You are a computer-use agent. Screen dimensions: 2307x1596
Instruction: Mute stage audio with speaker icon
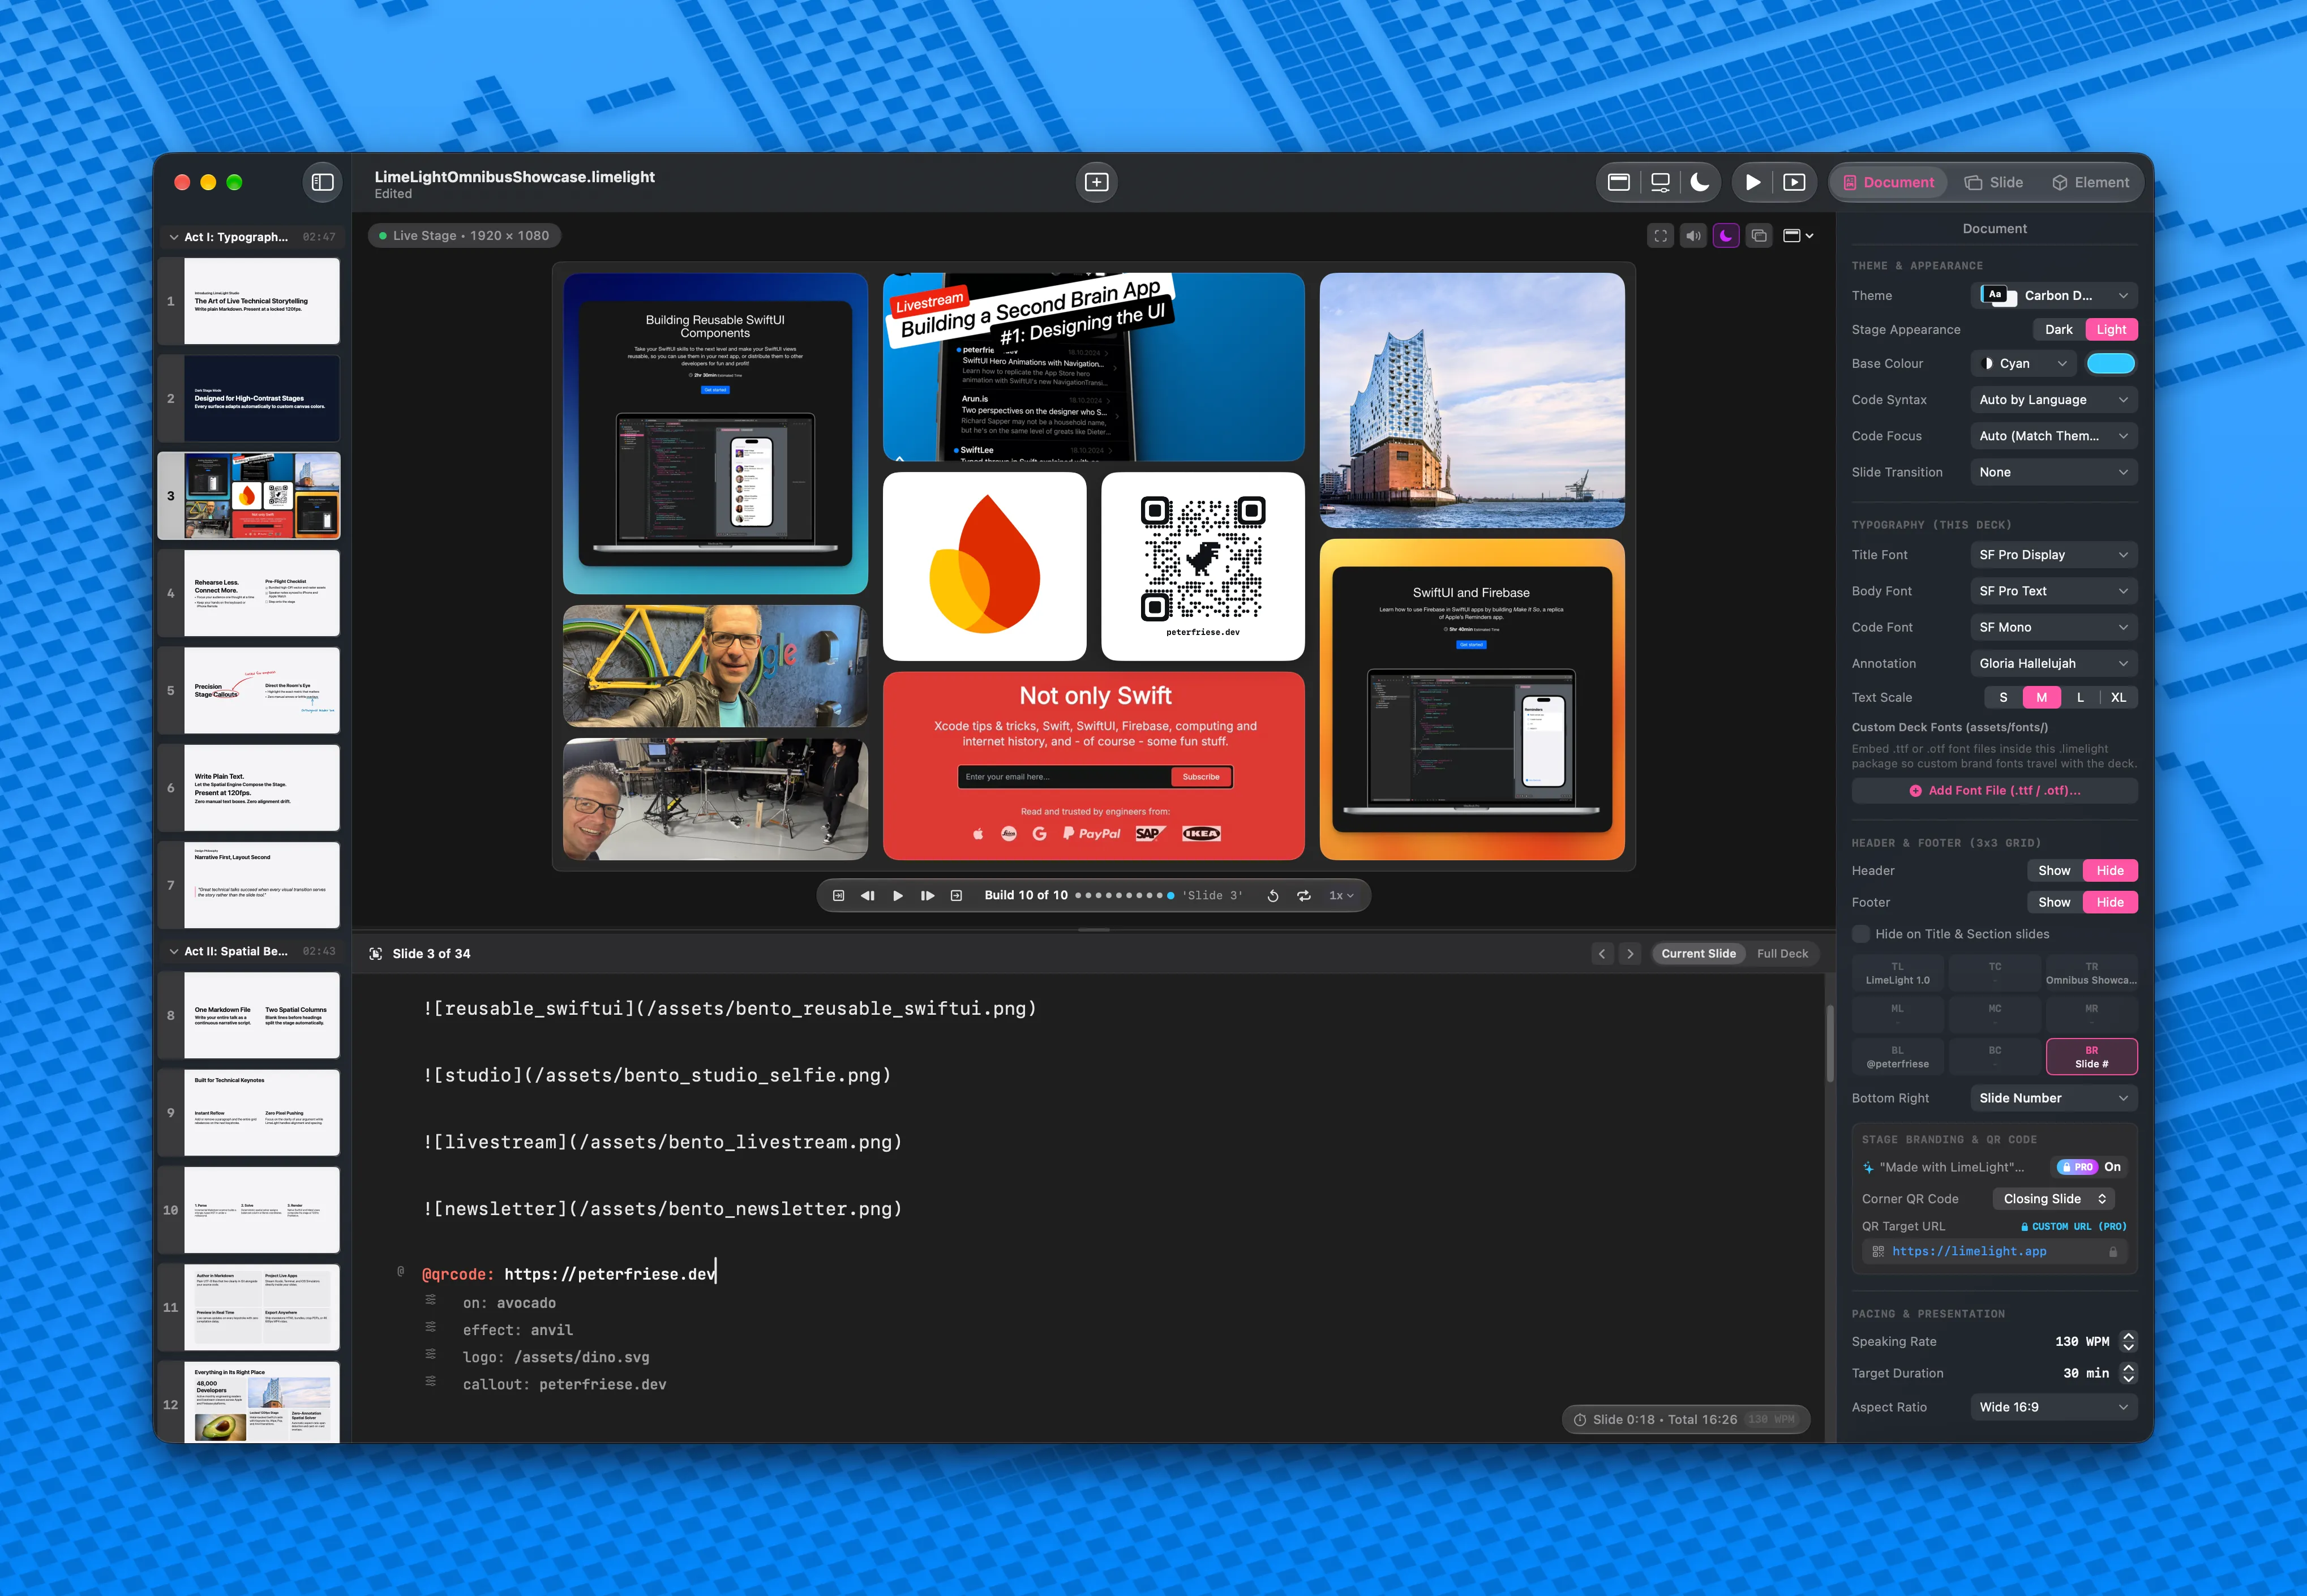click(1693, 236)
